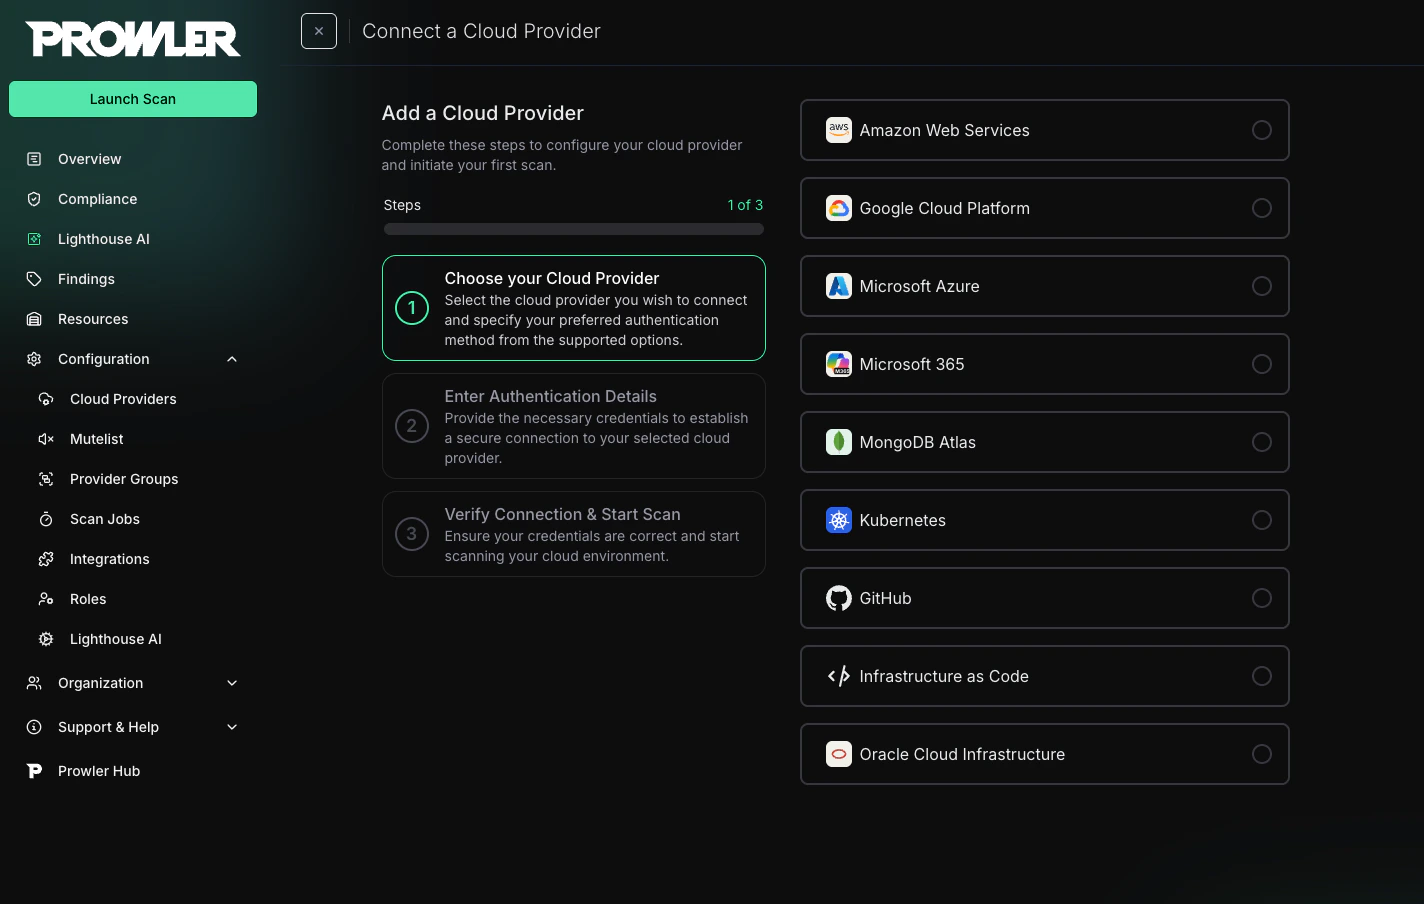
Task: Expand the Support & Help section
Action: [x=231, y=727]
